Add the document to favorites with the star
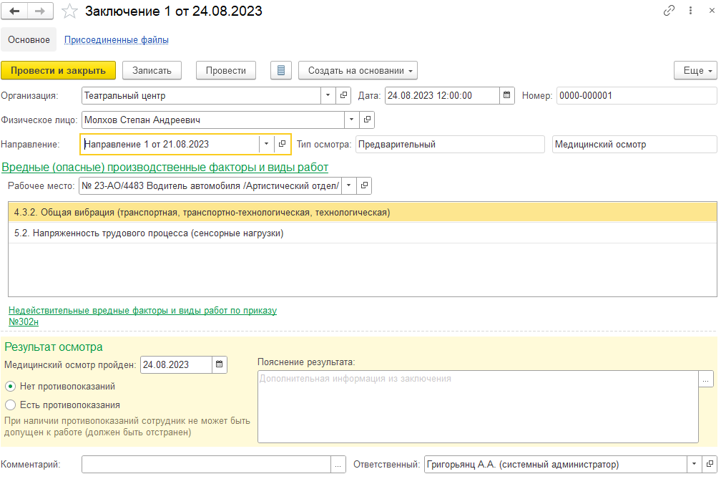 pos(69,11)
